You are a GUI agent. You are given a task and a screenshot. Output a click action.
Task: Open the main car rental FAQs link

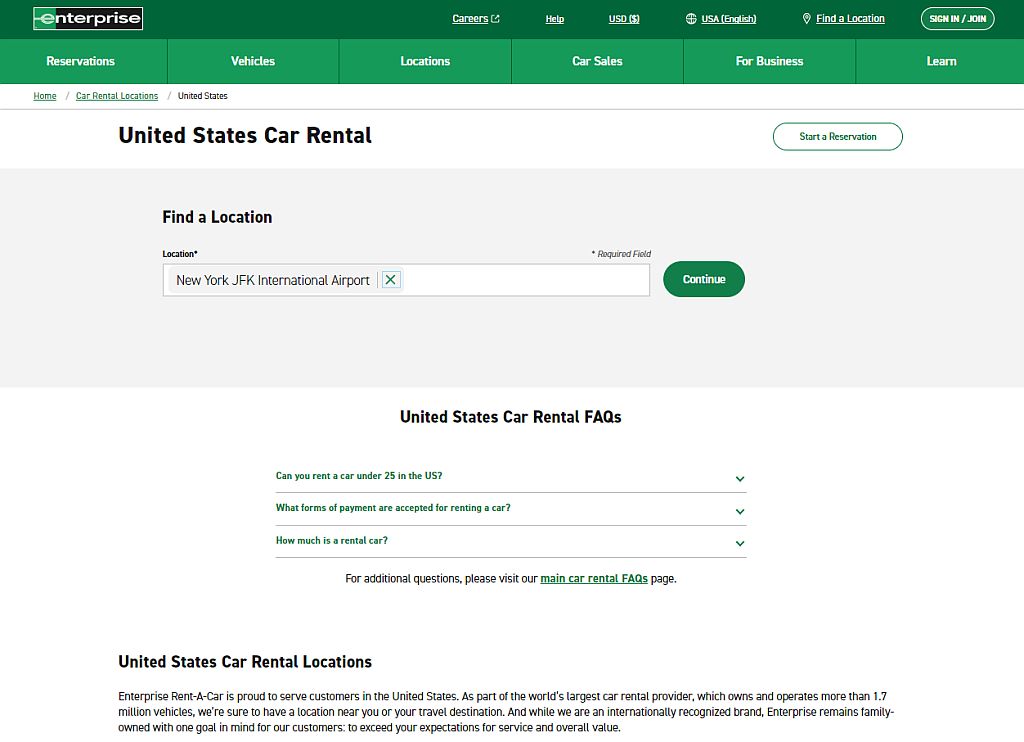593,578
